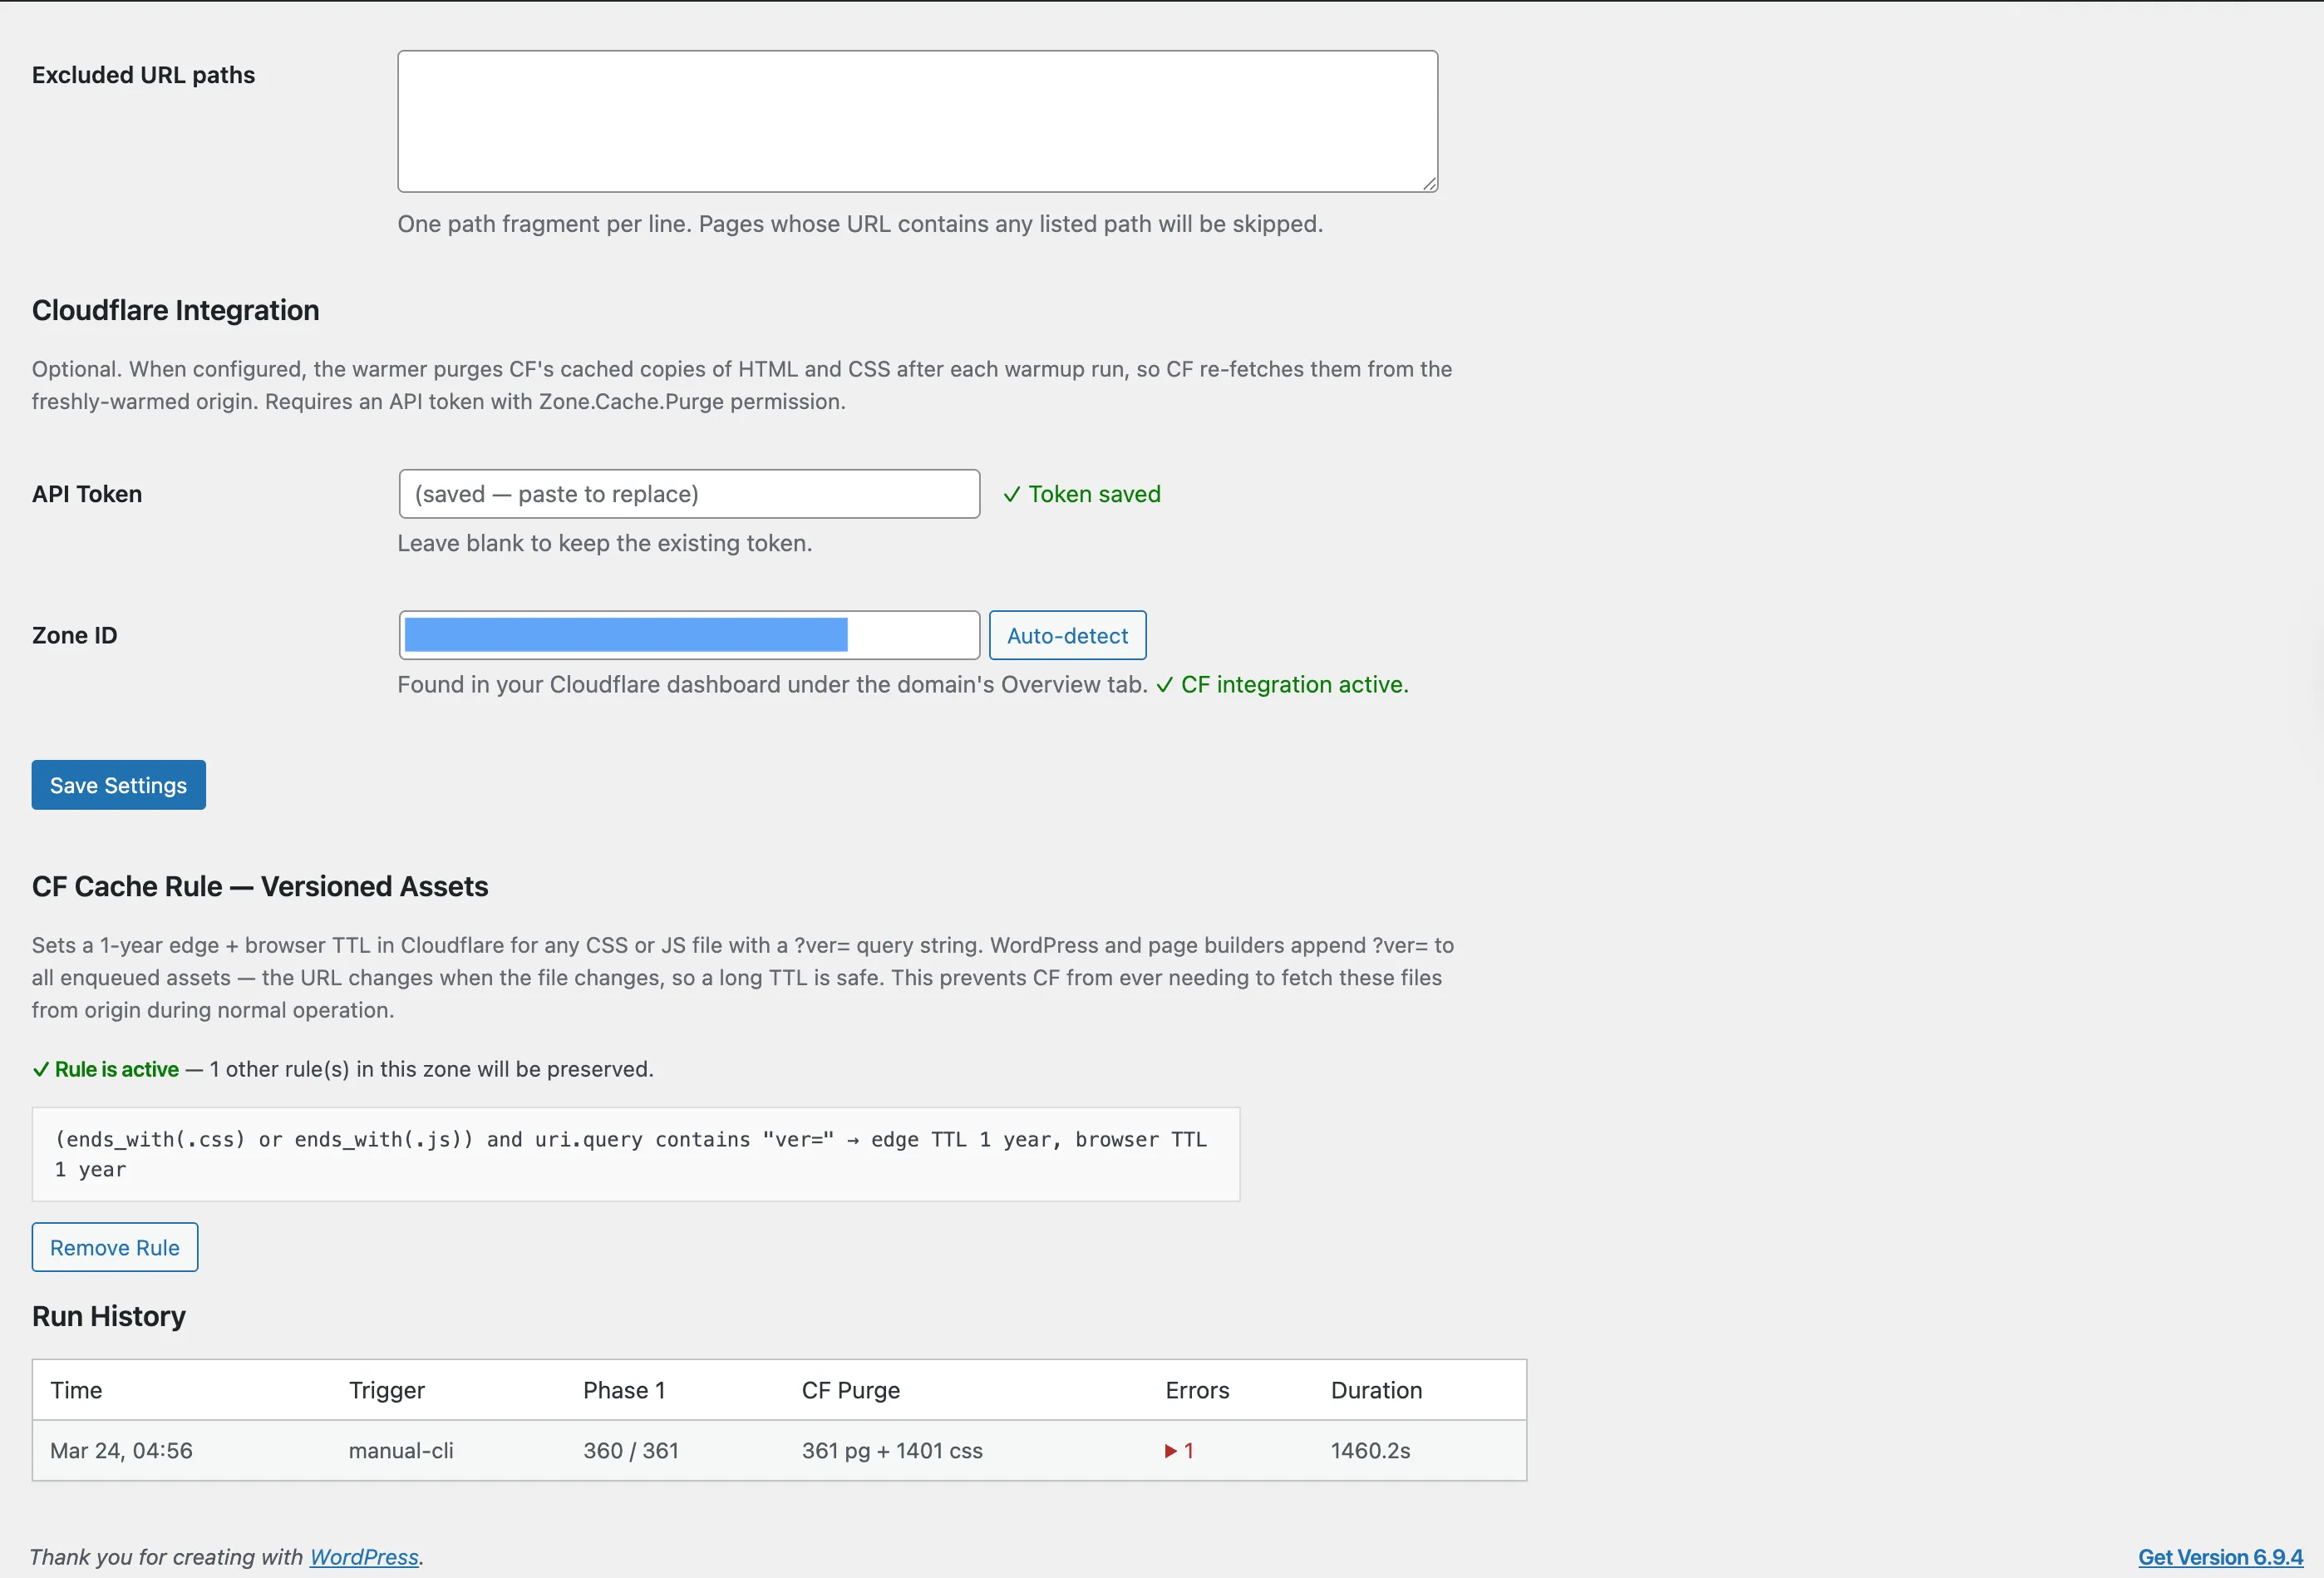Click the API Token input field
The width and height of the screenshot is (2324, 1578).
[688, 493]
